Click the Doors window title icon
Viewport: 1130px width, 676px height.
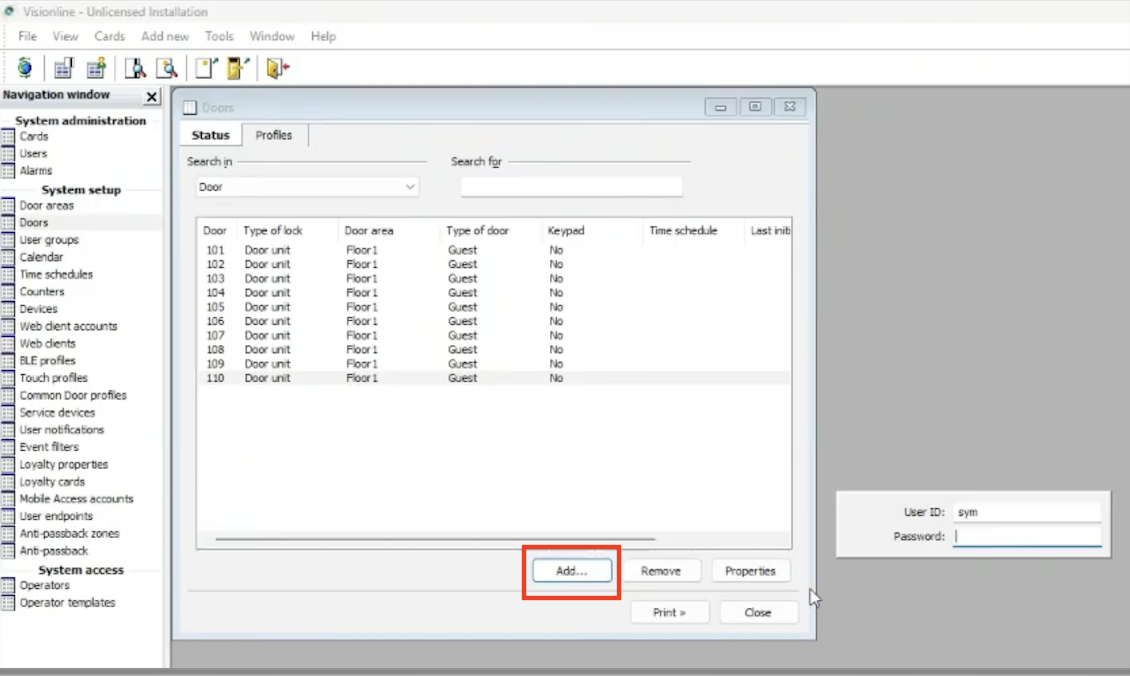tap(190, 107)
